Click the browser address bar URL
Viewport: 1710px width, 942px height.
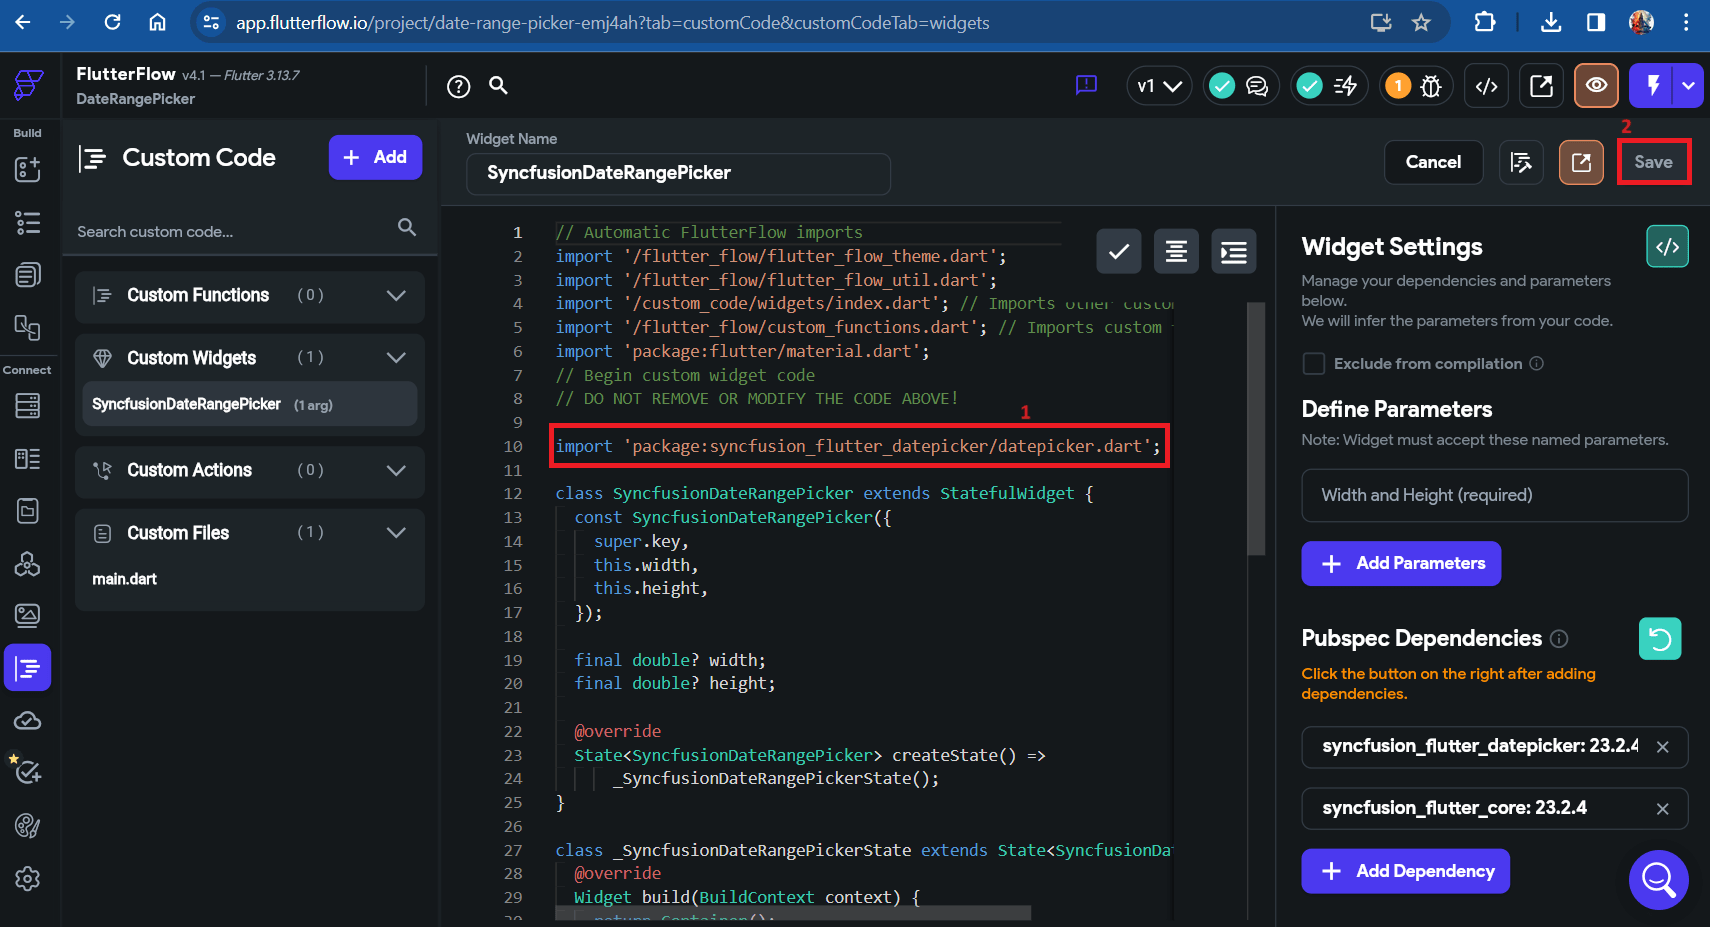click(612, 22)
